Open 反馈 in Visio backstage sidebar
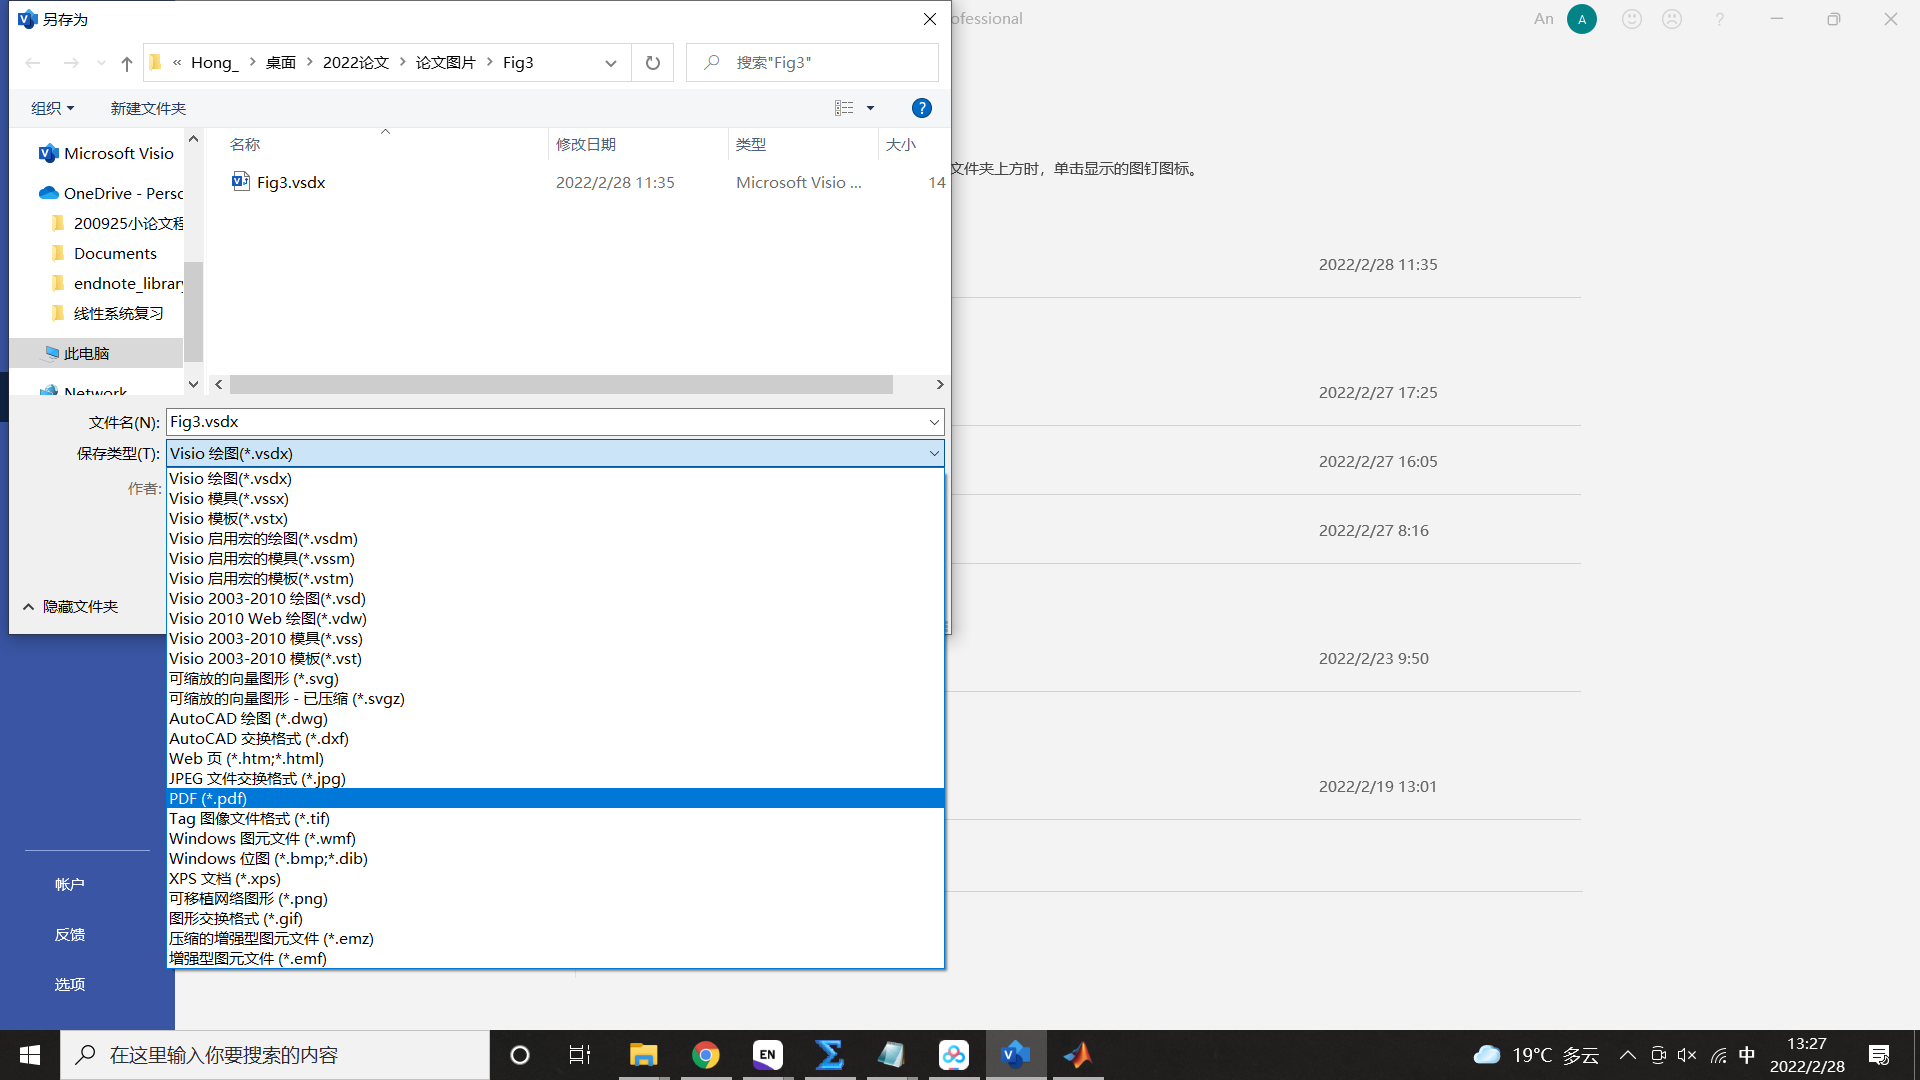 point(70,935)
